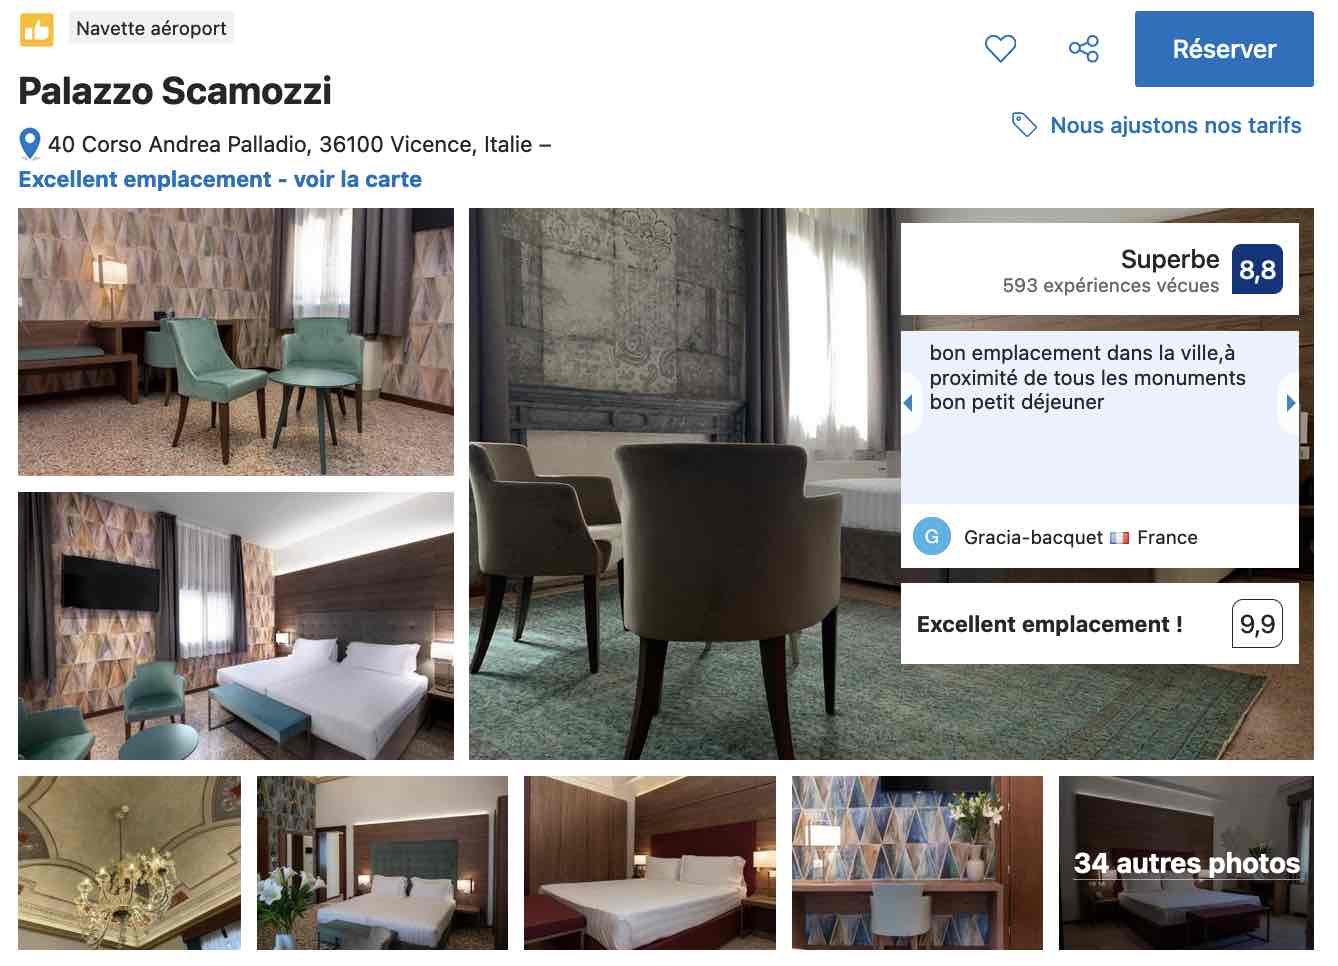The width and height of the screenshot is (1338, 966).
Task: Click the Réserver button
Action: 1224,49
